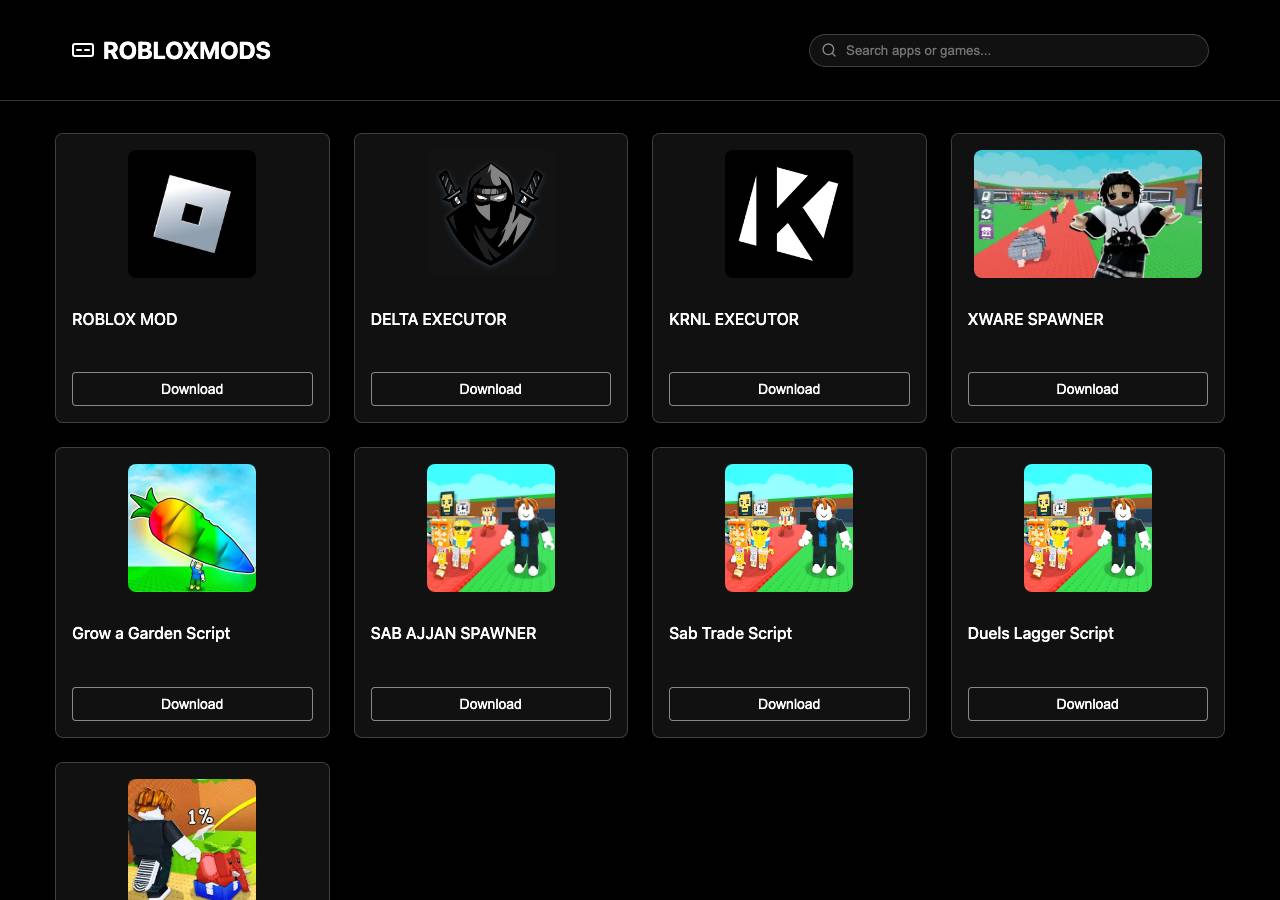1280x900 pixels.
Task: Download Duels Lagger Script
Action: [x=1087, y=704]
